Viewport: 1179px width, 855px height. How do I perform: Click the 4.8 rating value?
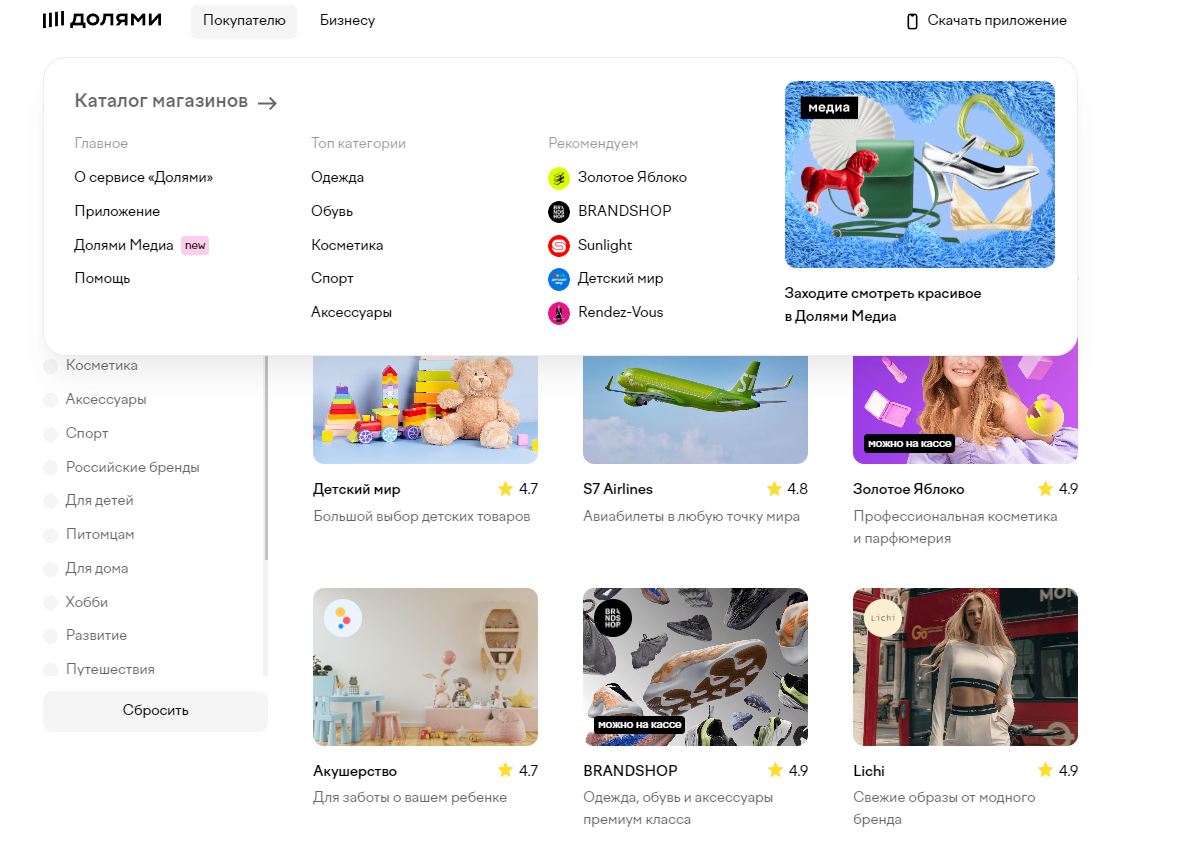797,489
